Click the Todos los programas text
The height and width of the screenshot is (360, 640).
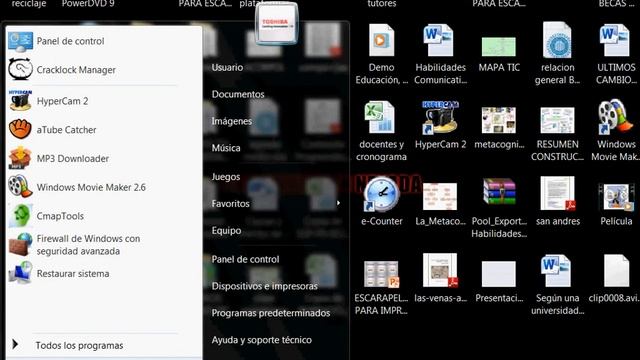click(79, 345)
